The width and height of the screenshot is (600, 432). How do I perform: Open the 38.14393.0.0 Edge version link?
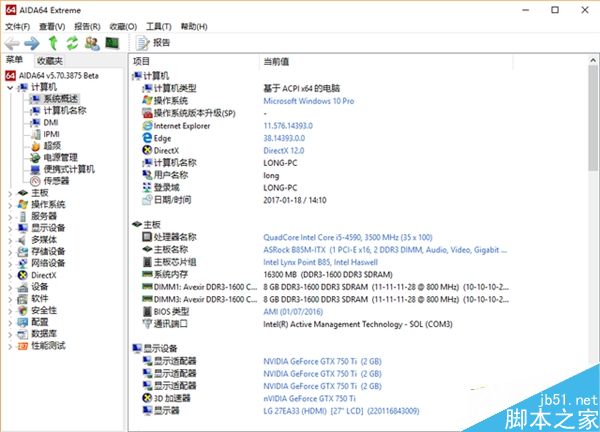click(x=284, y=138)
